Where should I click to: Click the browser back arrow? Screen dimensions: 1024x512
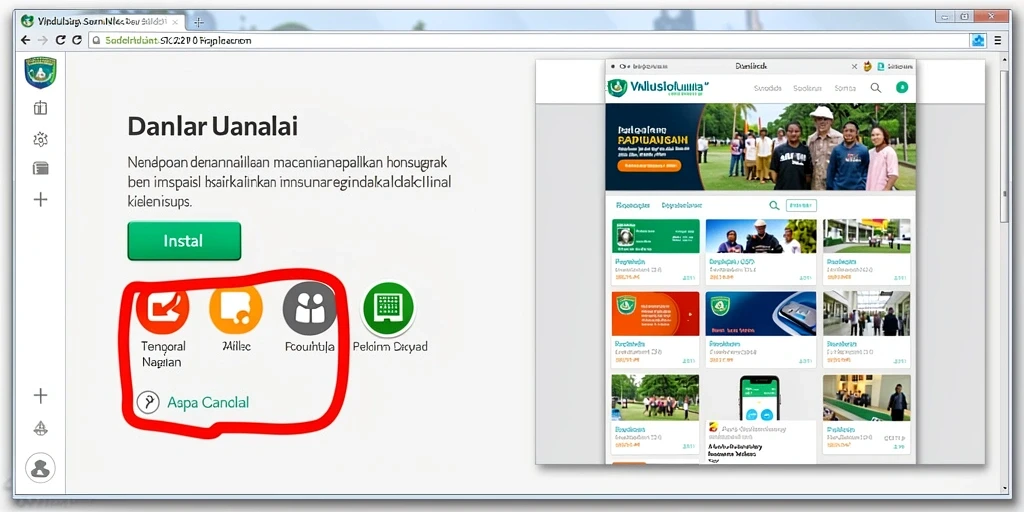pos(25,40)
